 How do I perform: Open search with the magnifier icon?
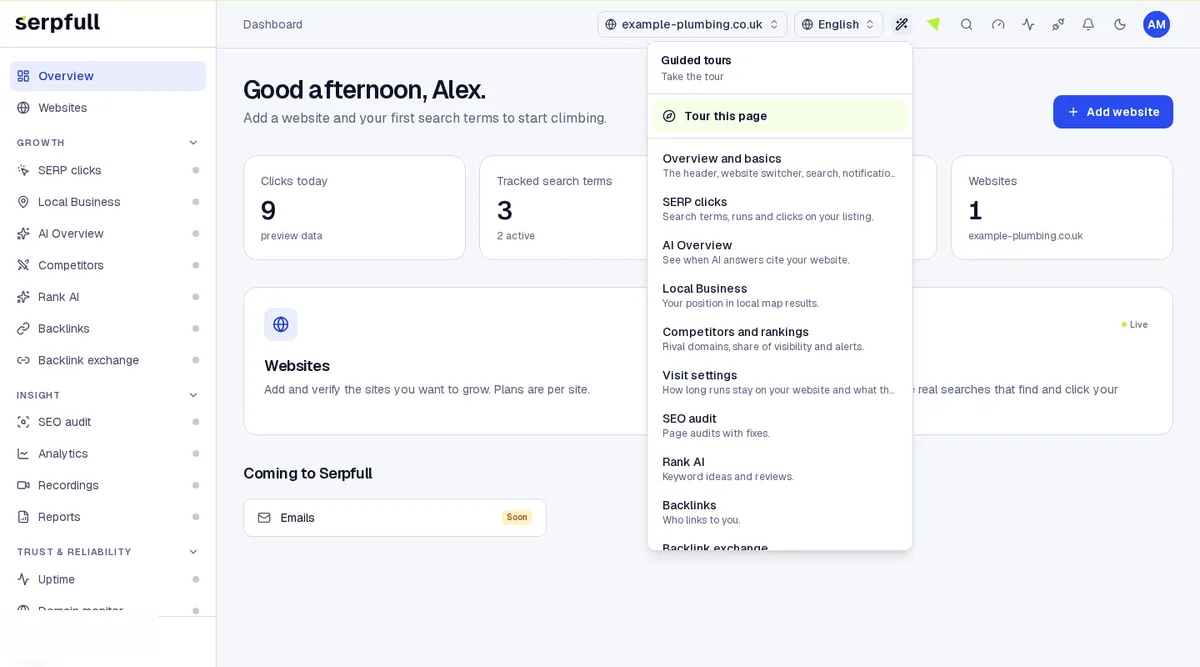tap(966, 24)
